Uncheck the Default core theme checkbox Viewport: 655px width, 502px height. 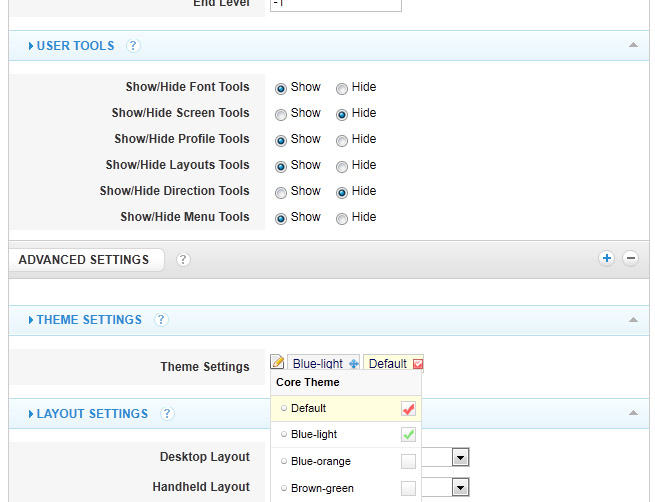point(408,408)
